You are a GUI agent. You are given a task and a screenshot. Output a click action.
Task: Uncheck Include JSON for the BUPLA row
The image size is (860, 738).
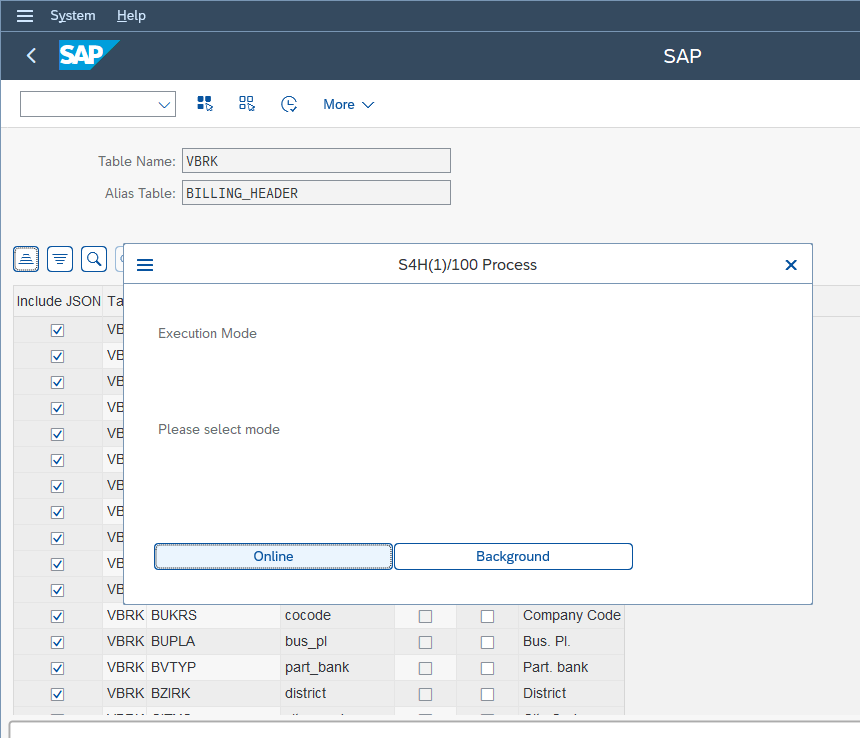click(x=57, y=642)
